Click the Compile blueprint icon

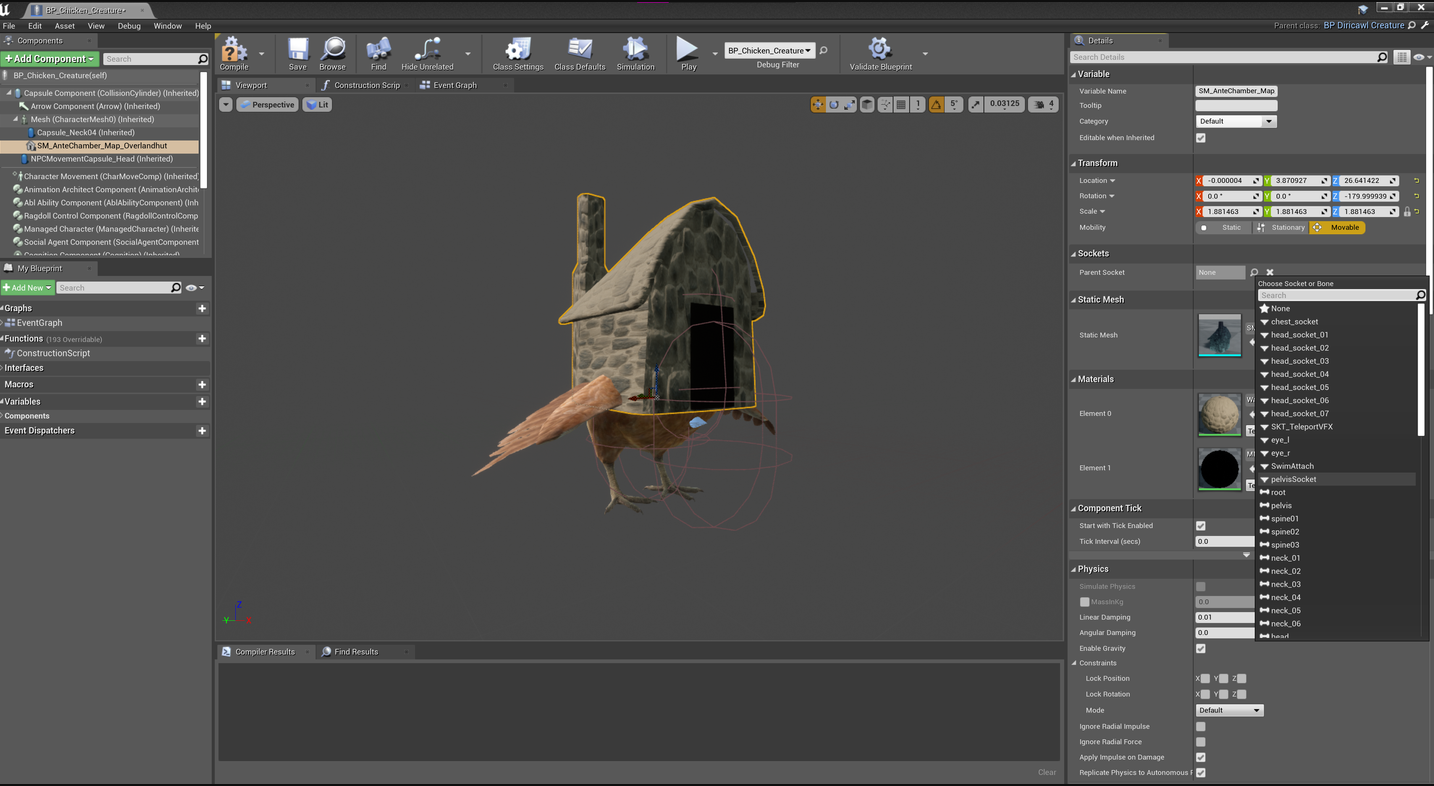tap(234, 52)
